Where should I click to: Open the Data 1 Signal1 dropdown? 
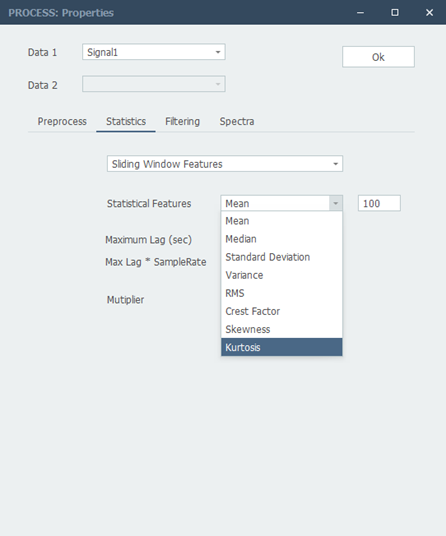(x=153, y=52)
